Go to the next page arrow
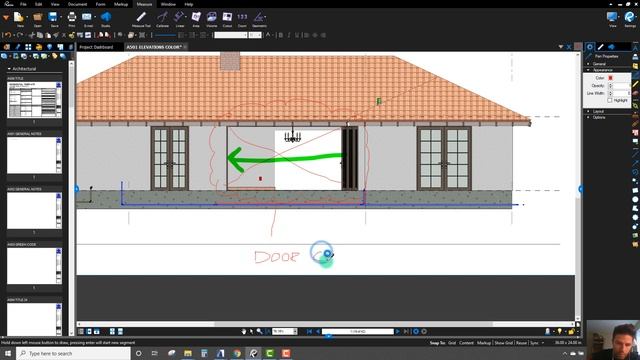 [398, 331]
